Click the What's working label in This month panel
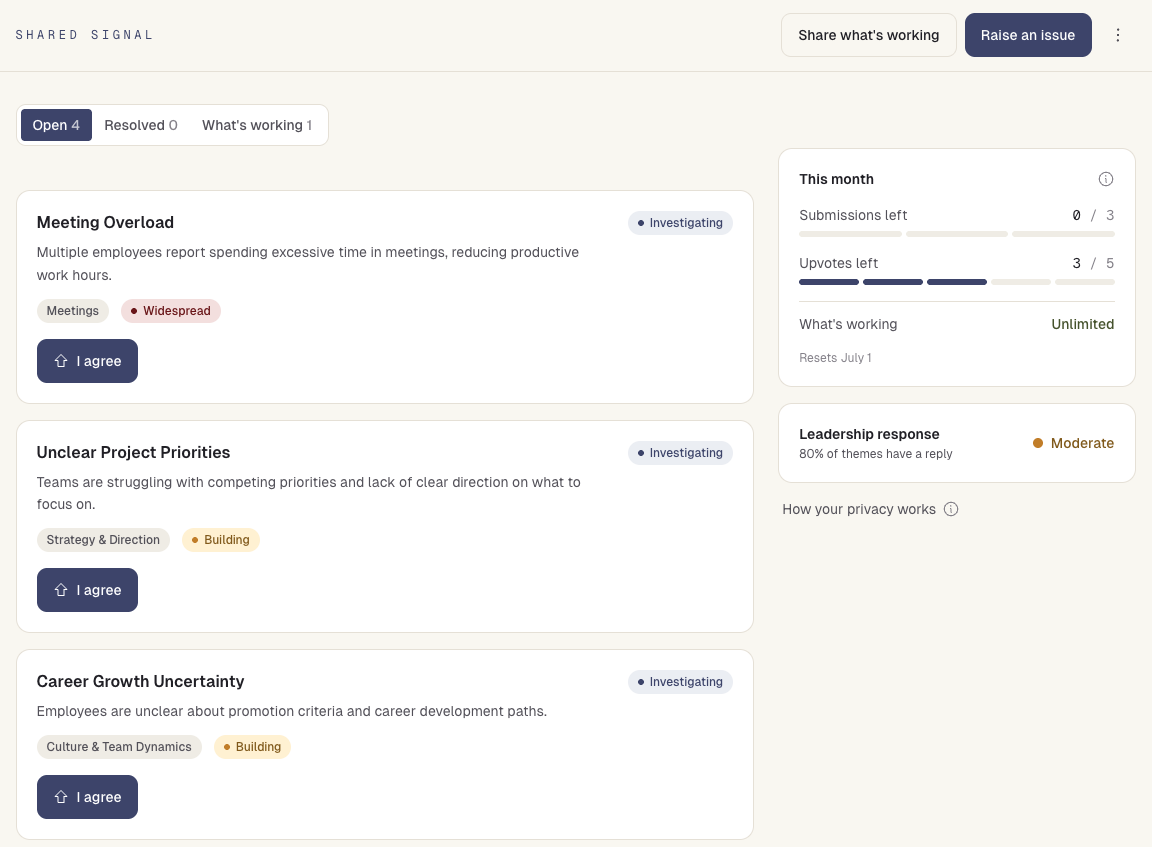 (848, 324)
